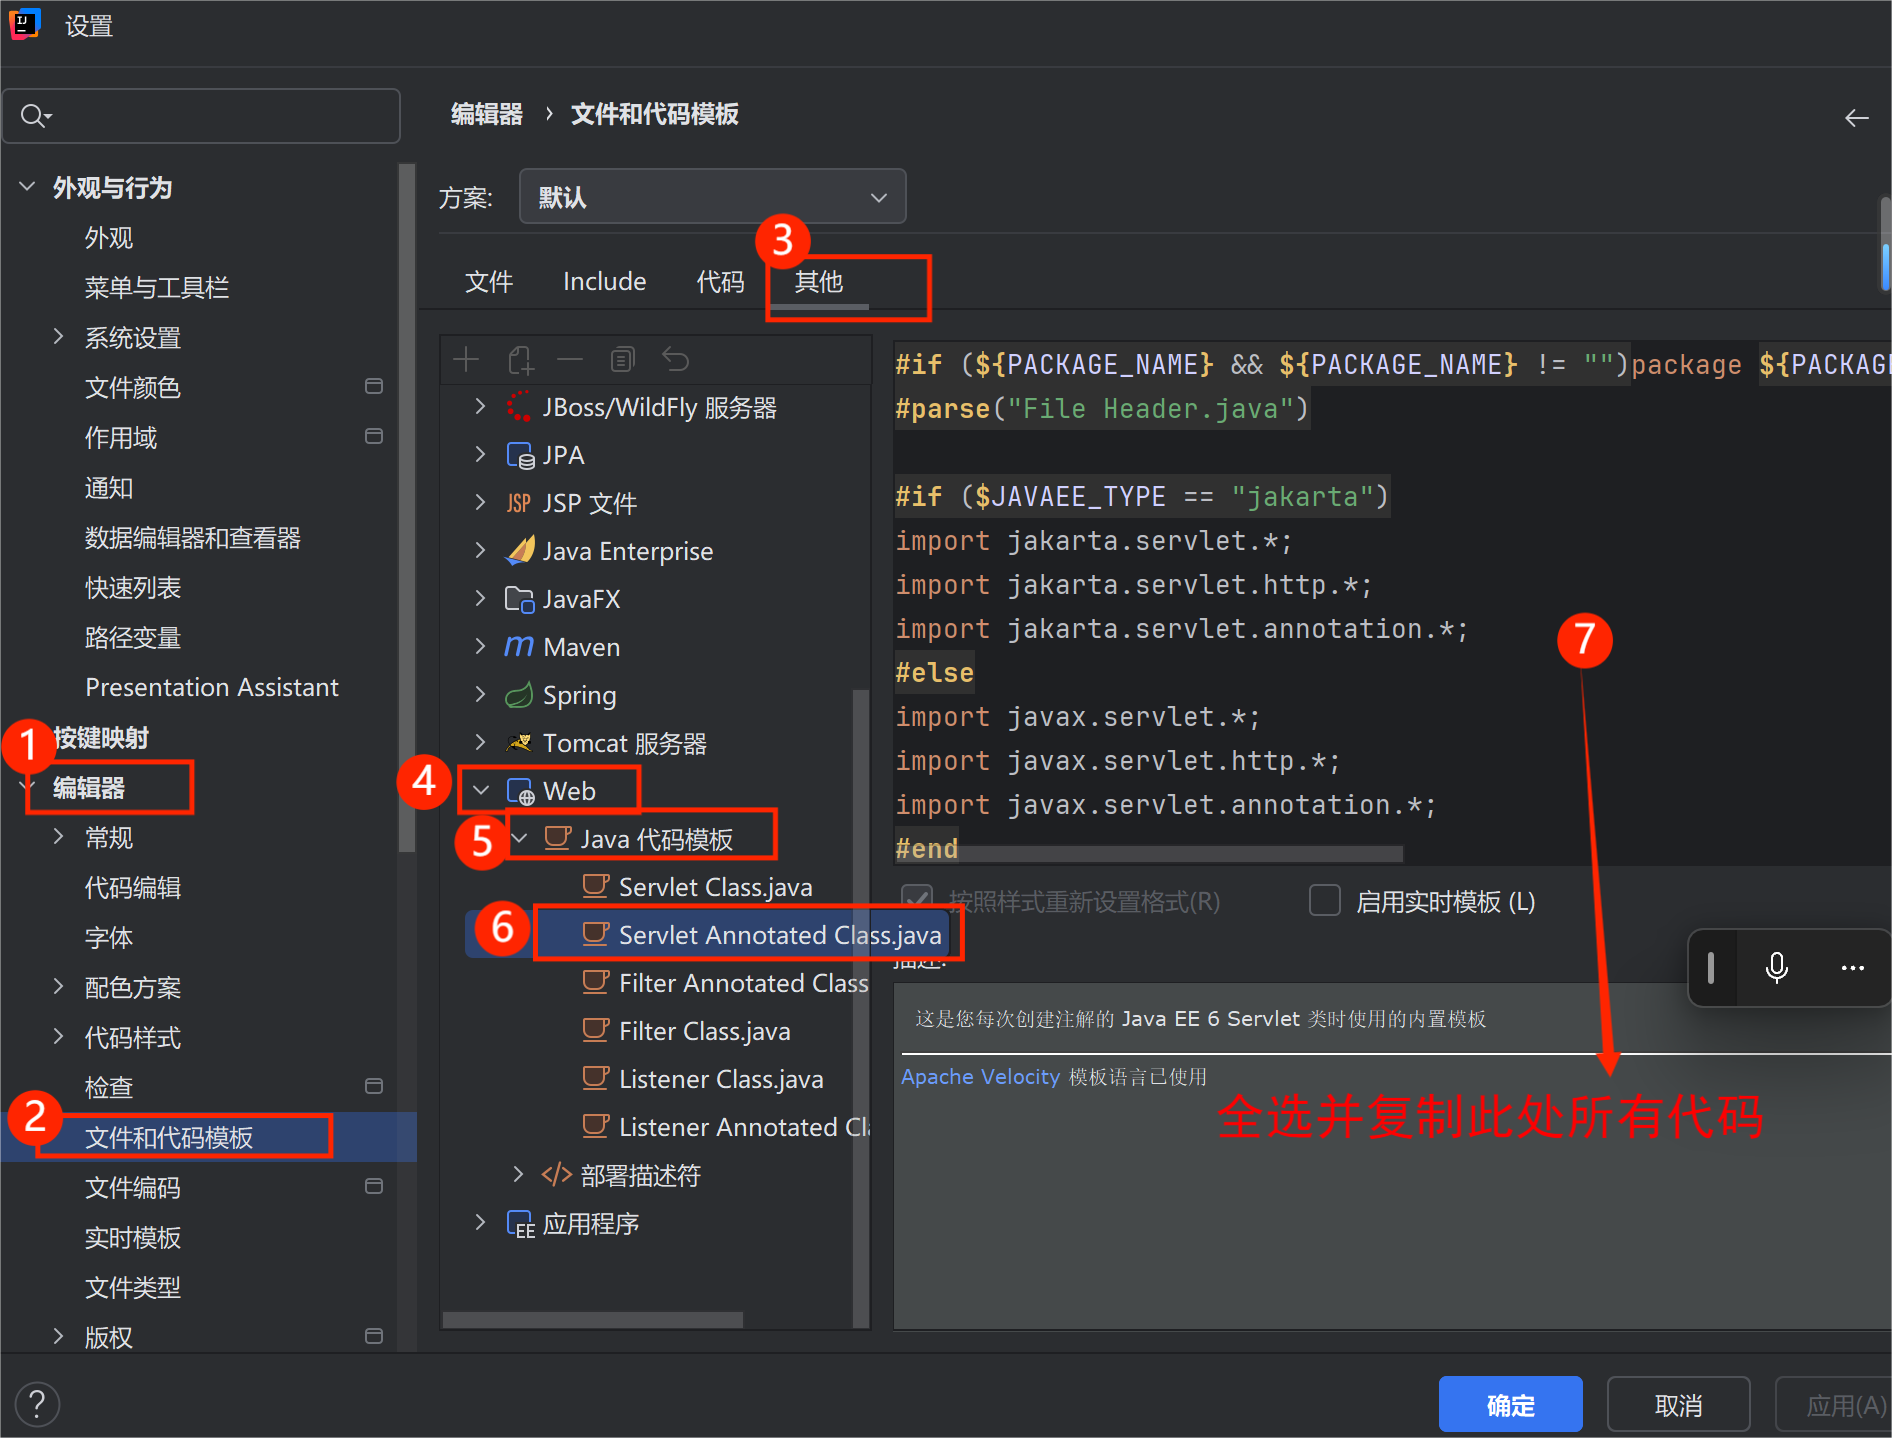
Task: Click the help question mark icon
Action: 37,1404
